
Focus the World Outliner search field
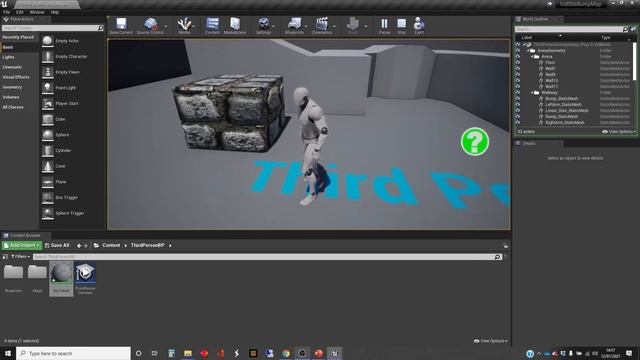pyautogui.click(x=569, y=29)
